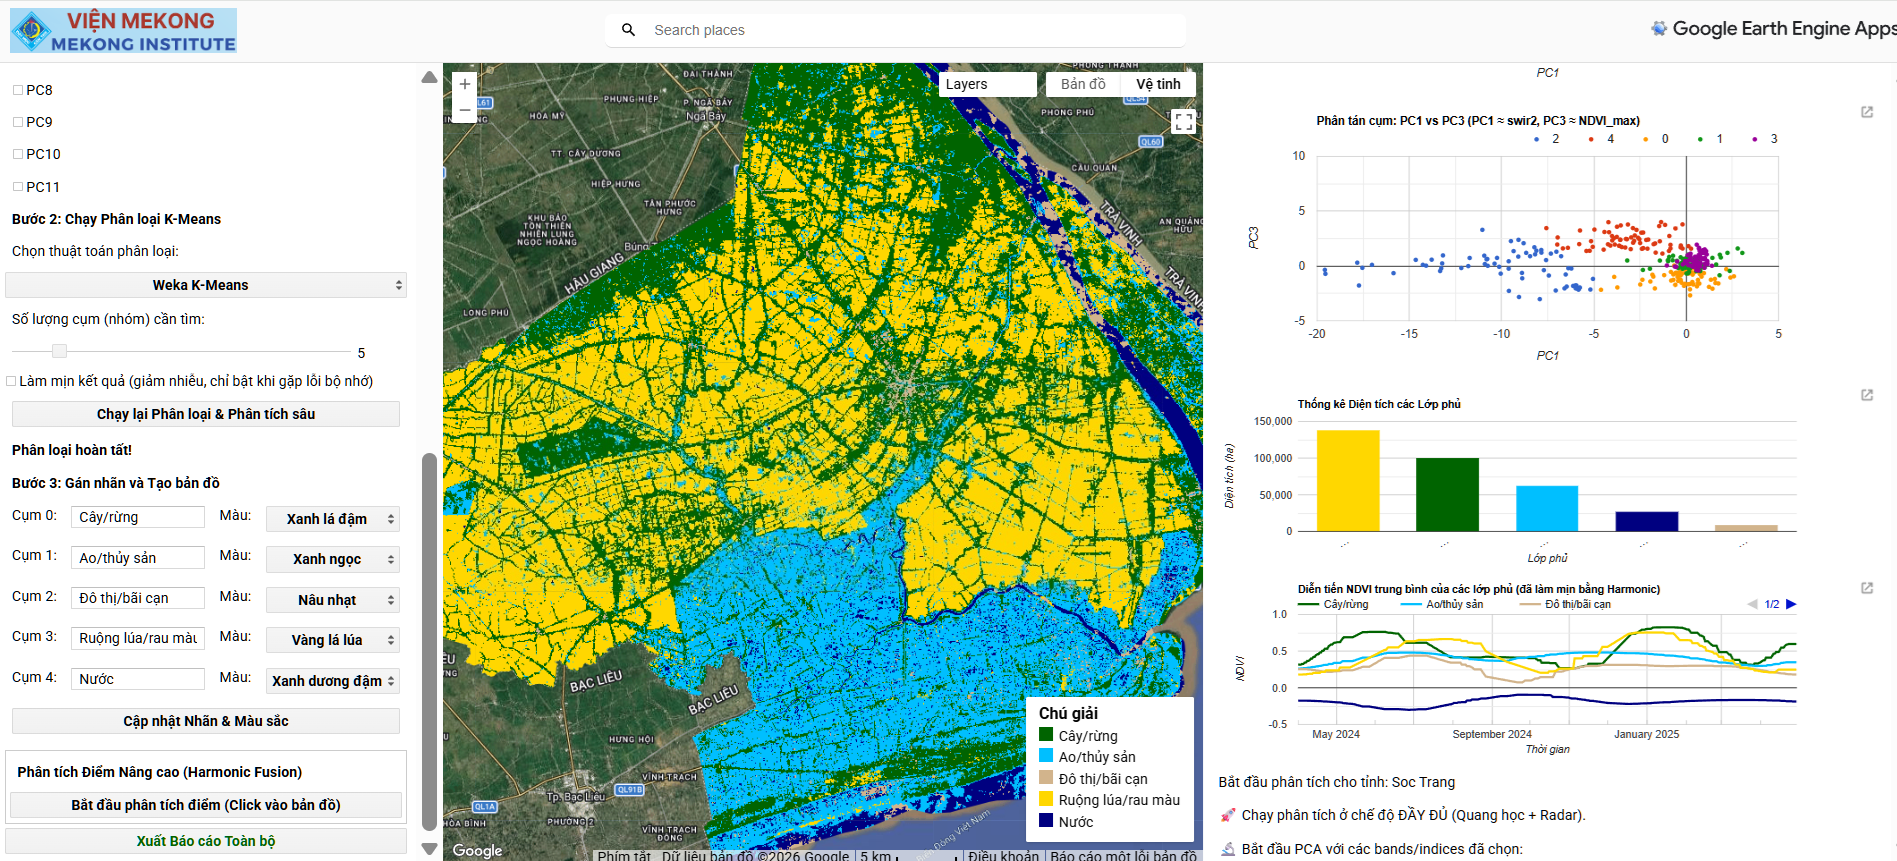The height and width of the screenshot is (861, 1897).
Task: Click 'Xuất Báo cáo Toàn bộ' button
Action: point(206,841)
